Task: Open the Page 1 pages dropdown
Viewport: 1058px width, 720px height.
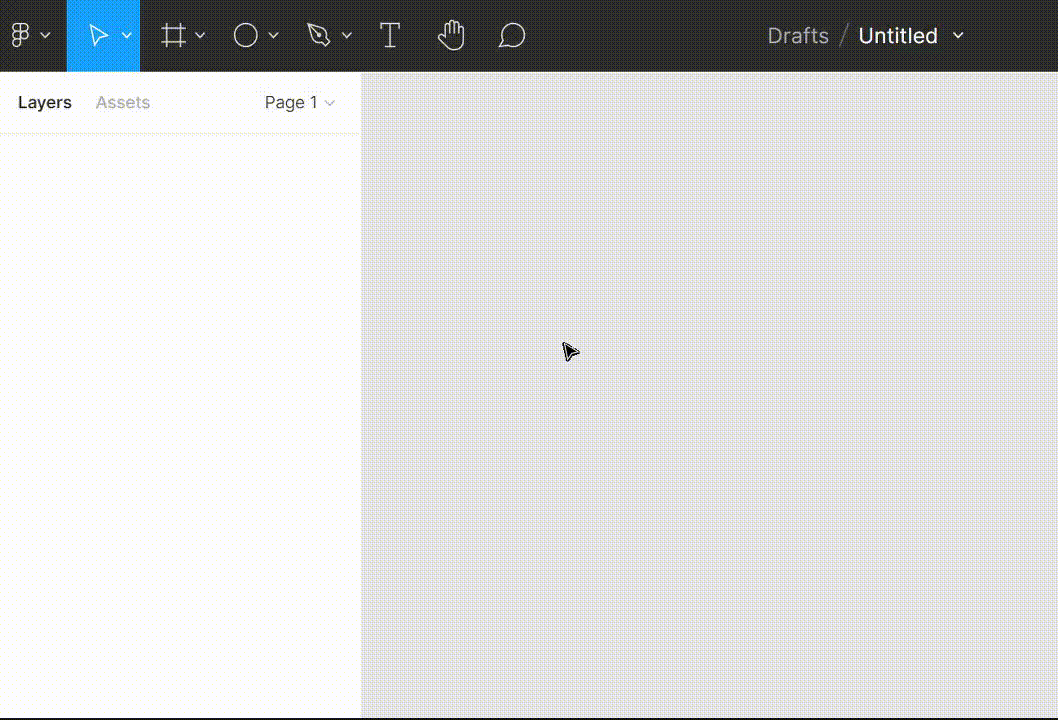Action: [300, 103]
